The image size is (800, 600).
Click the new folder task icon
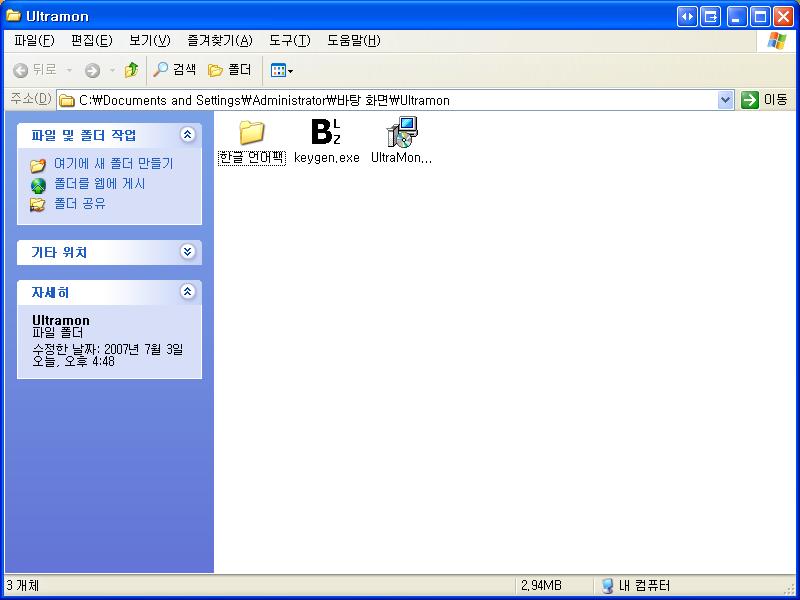38,165
